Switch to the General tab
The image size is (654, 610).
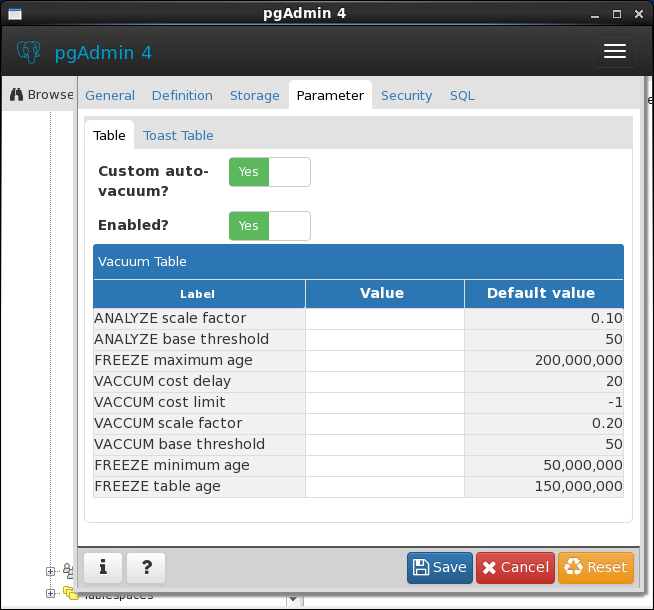click(110, 95)
